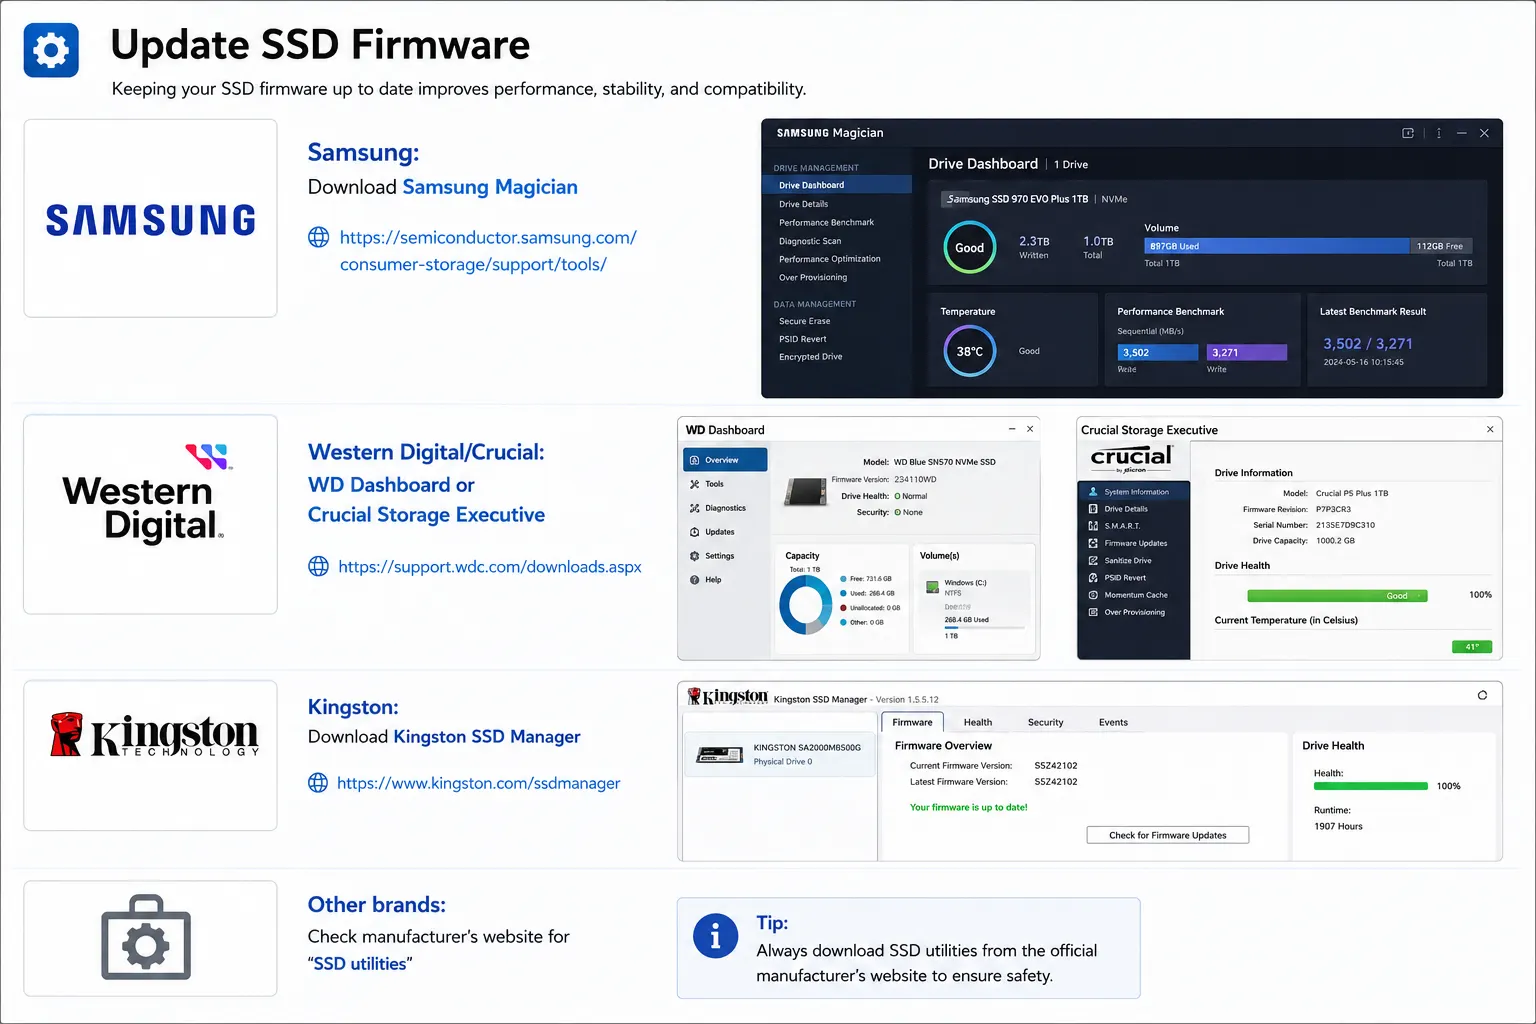Click the blue info icon in the Tip box
The image size is (1536, 1024).
[715, 937]
